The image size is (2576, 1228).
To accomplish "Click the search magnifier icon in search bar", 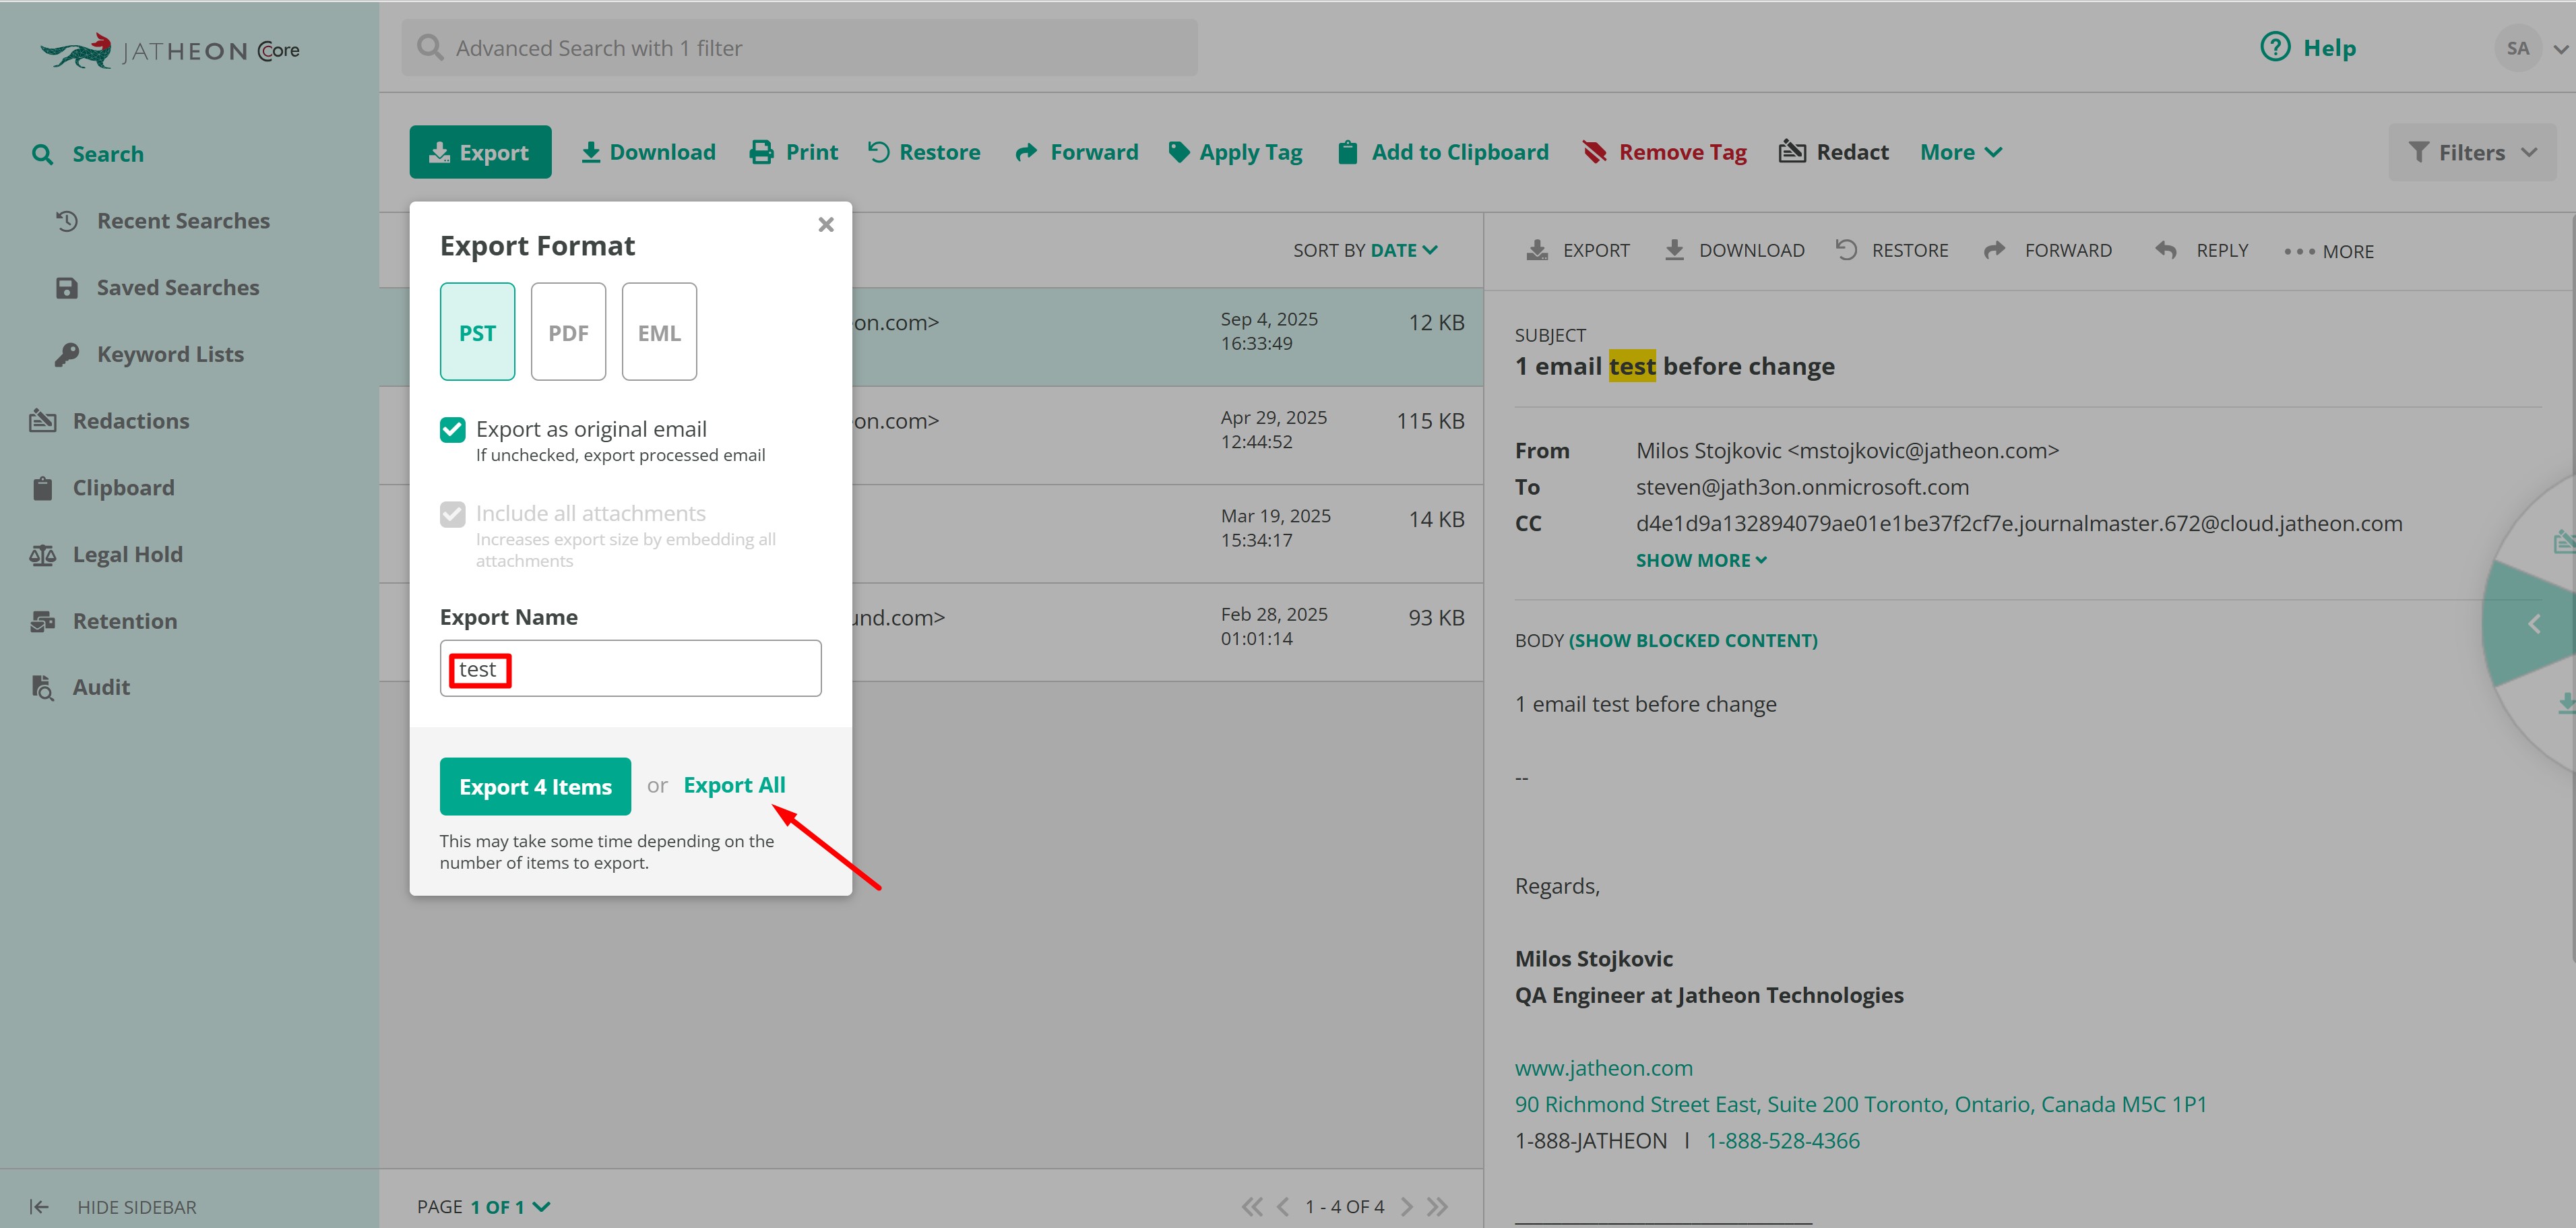I will coord(430,47).
